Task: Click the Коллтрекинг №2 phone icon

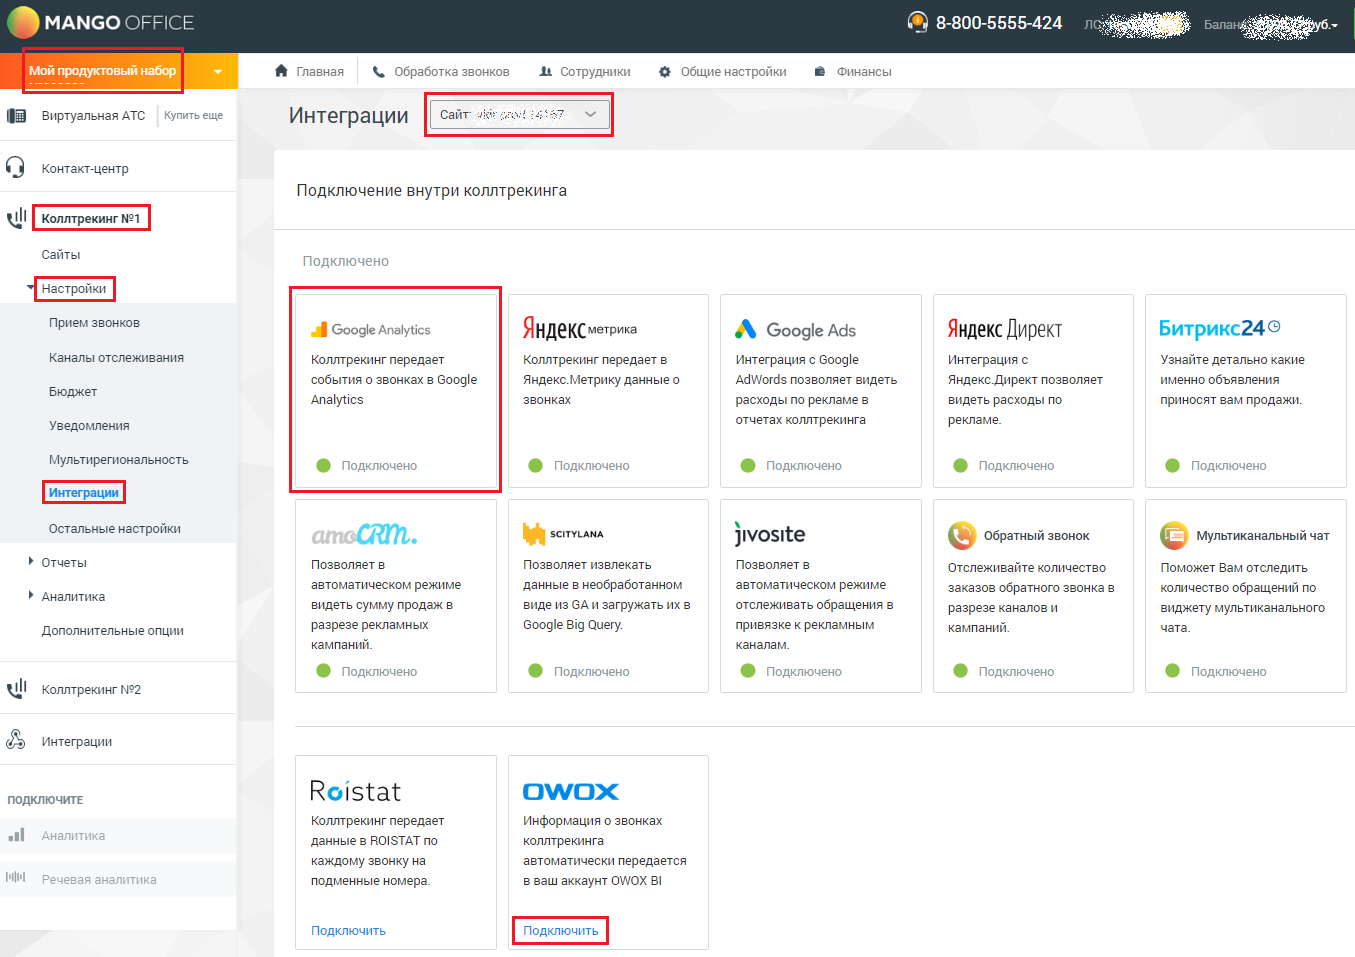Action: tap(16, 689)
